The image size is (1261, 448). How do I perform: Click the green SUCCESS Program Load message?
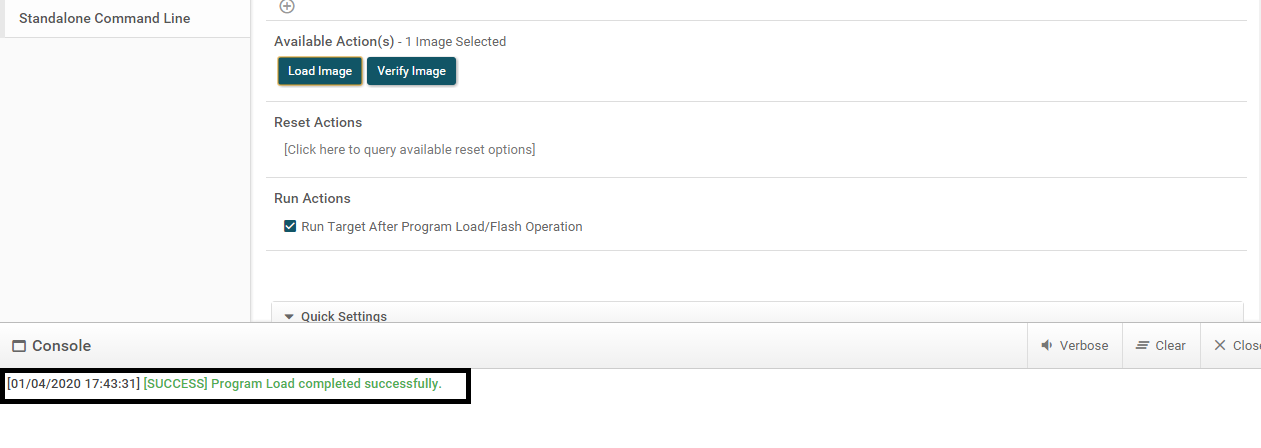click(292, 384)
